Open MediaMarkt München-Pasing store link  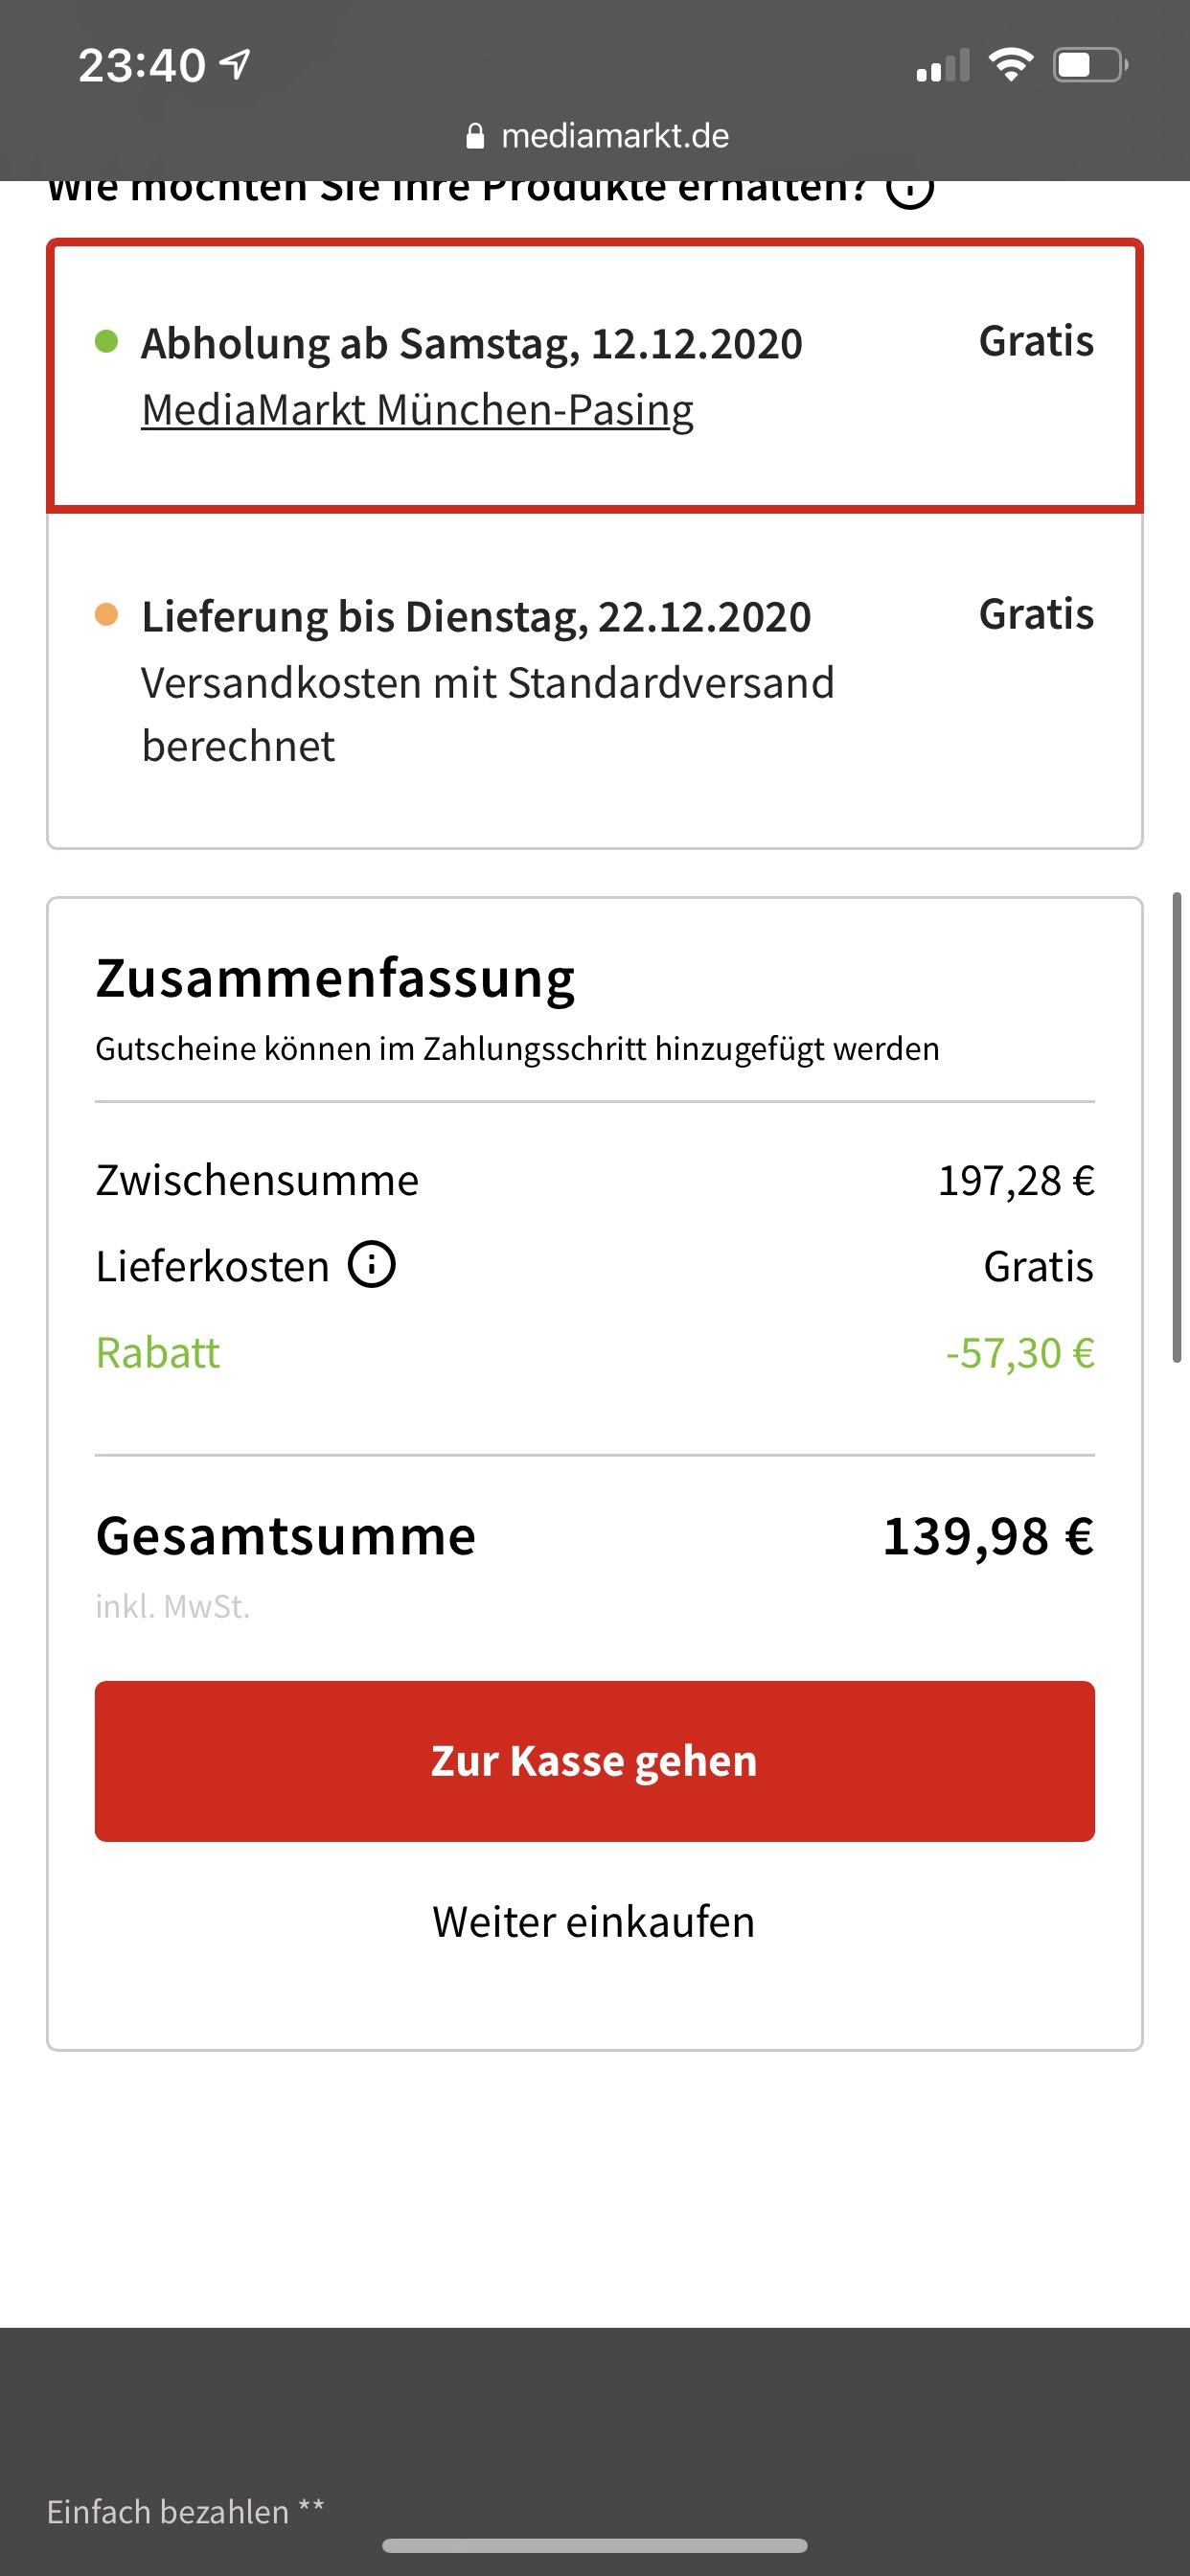417,410
